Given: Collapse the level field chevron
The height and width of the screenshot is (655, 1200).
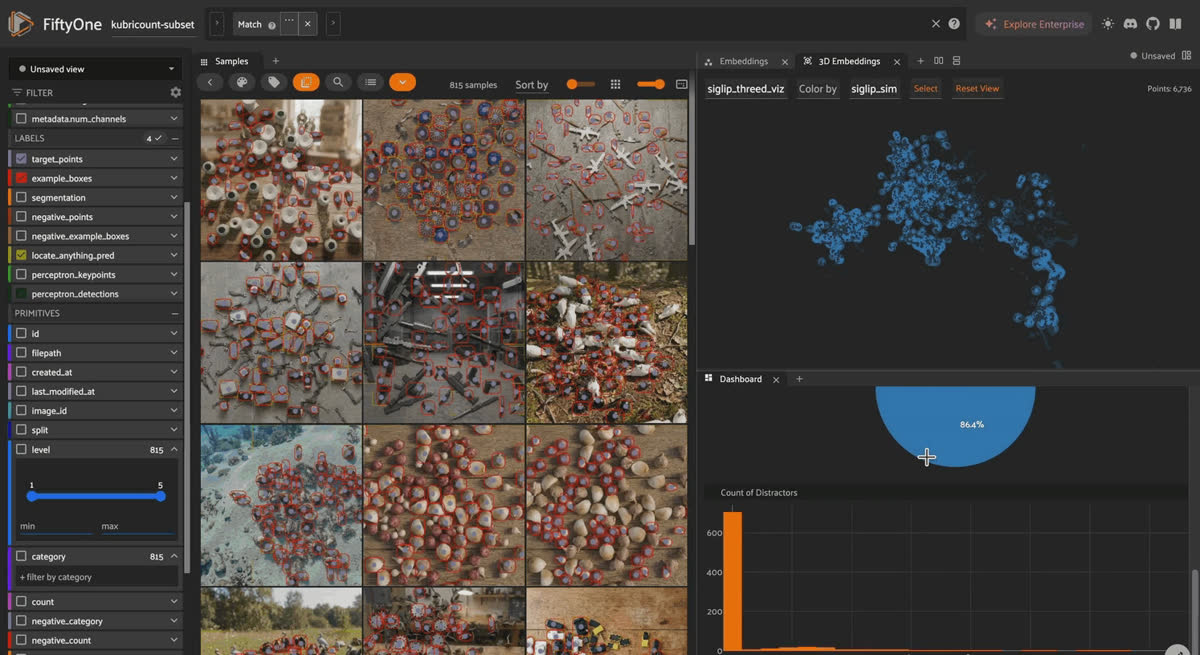Looking at the screenshot, I should pos(174,450).
